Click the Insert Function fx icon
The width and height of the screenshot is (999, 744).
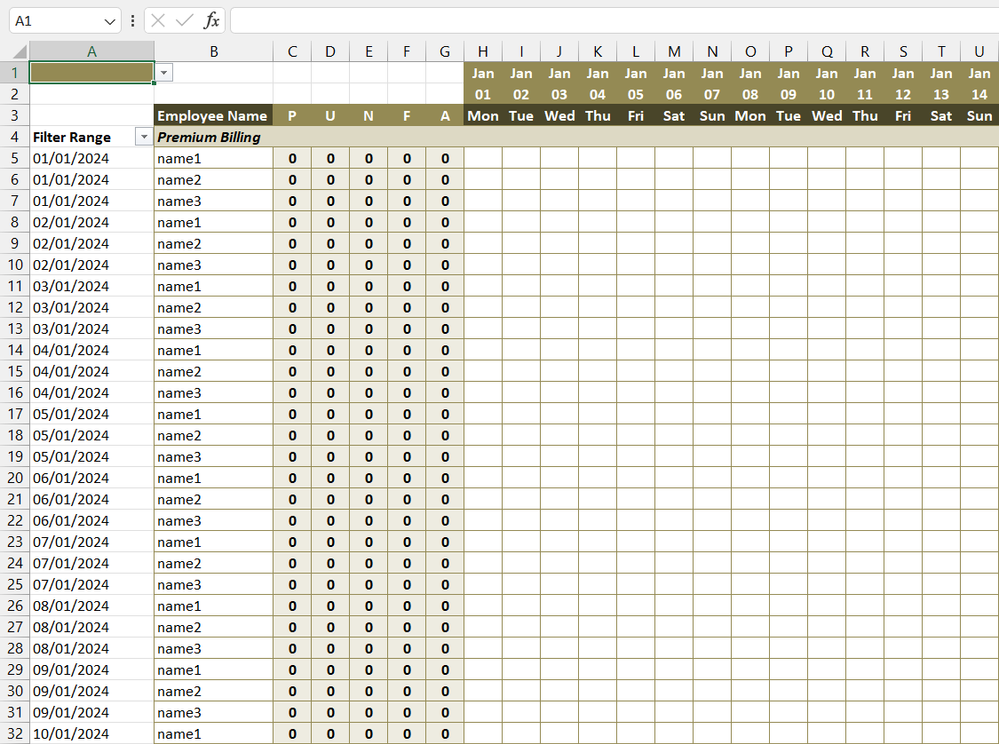click(212, 21)
